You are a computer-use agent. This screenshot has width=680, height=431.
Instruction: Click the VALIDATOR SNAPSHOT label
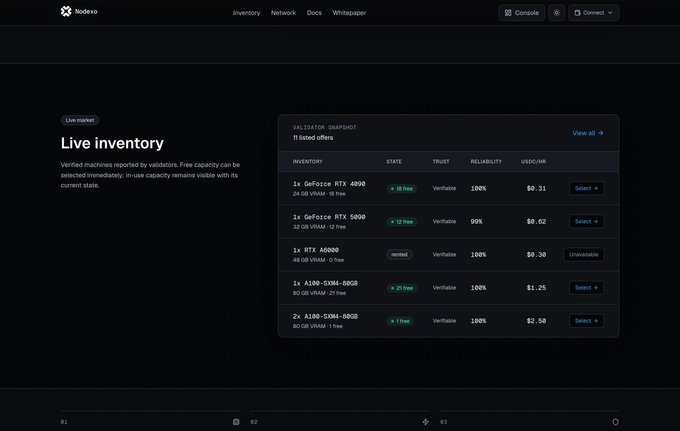[324, 127]
